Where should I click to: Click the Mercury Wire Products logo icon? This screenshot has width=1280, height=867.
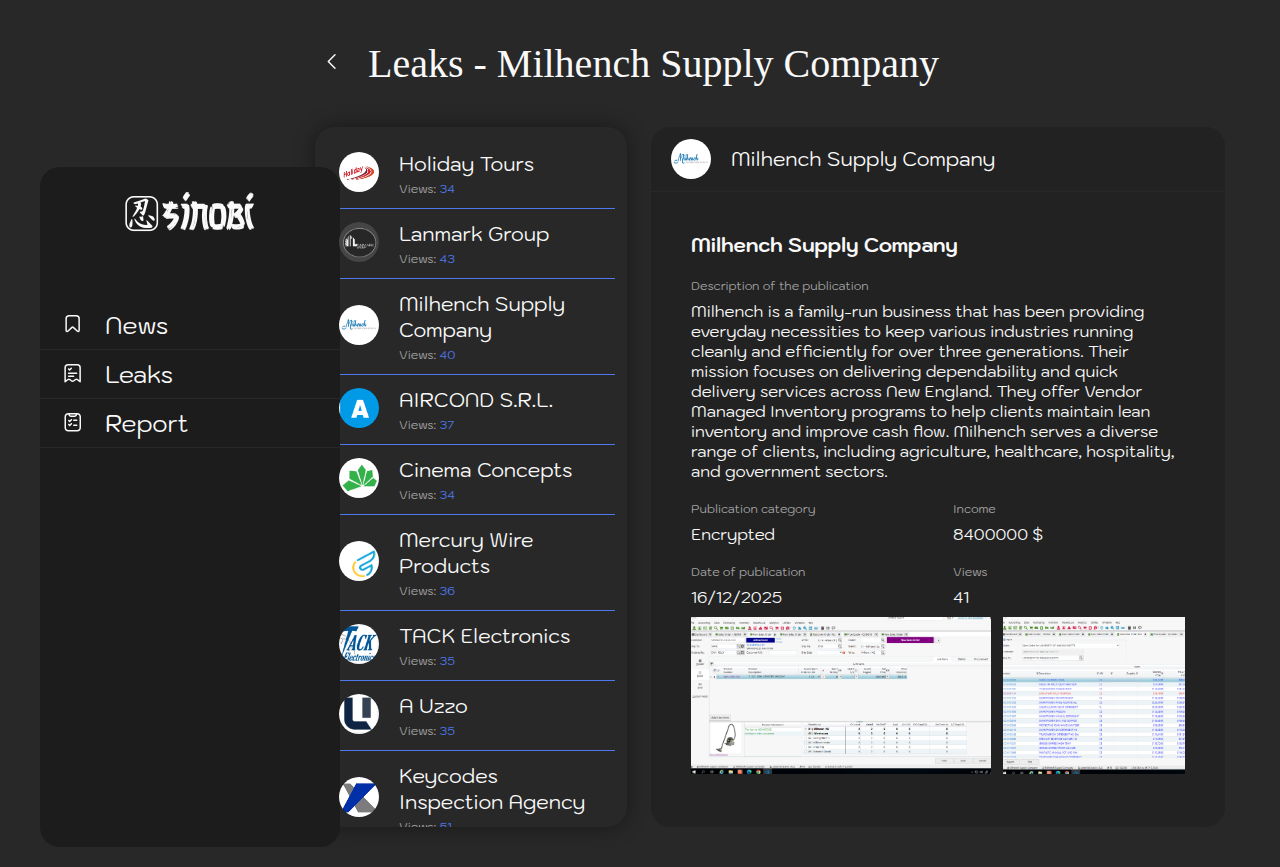coord(359,561)
